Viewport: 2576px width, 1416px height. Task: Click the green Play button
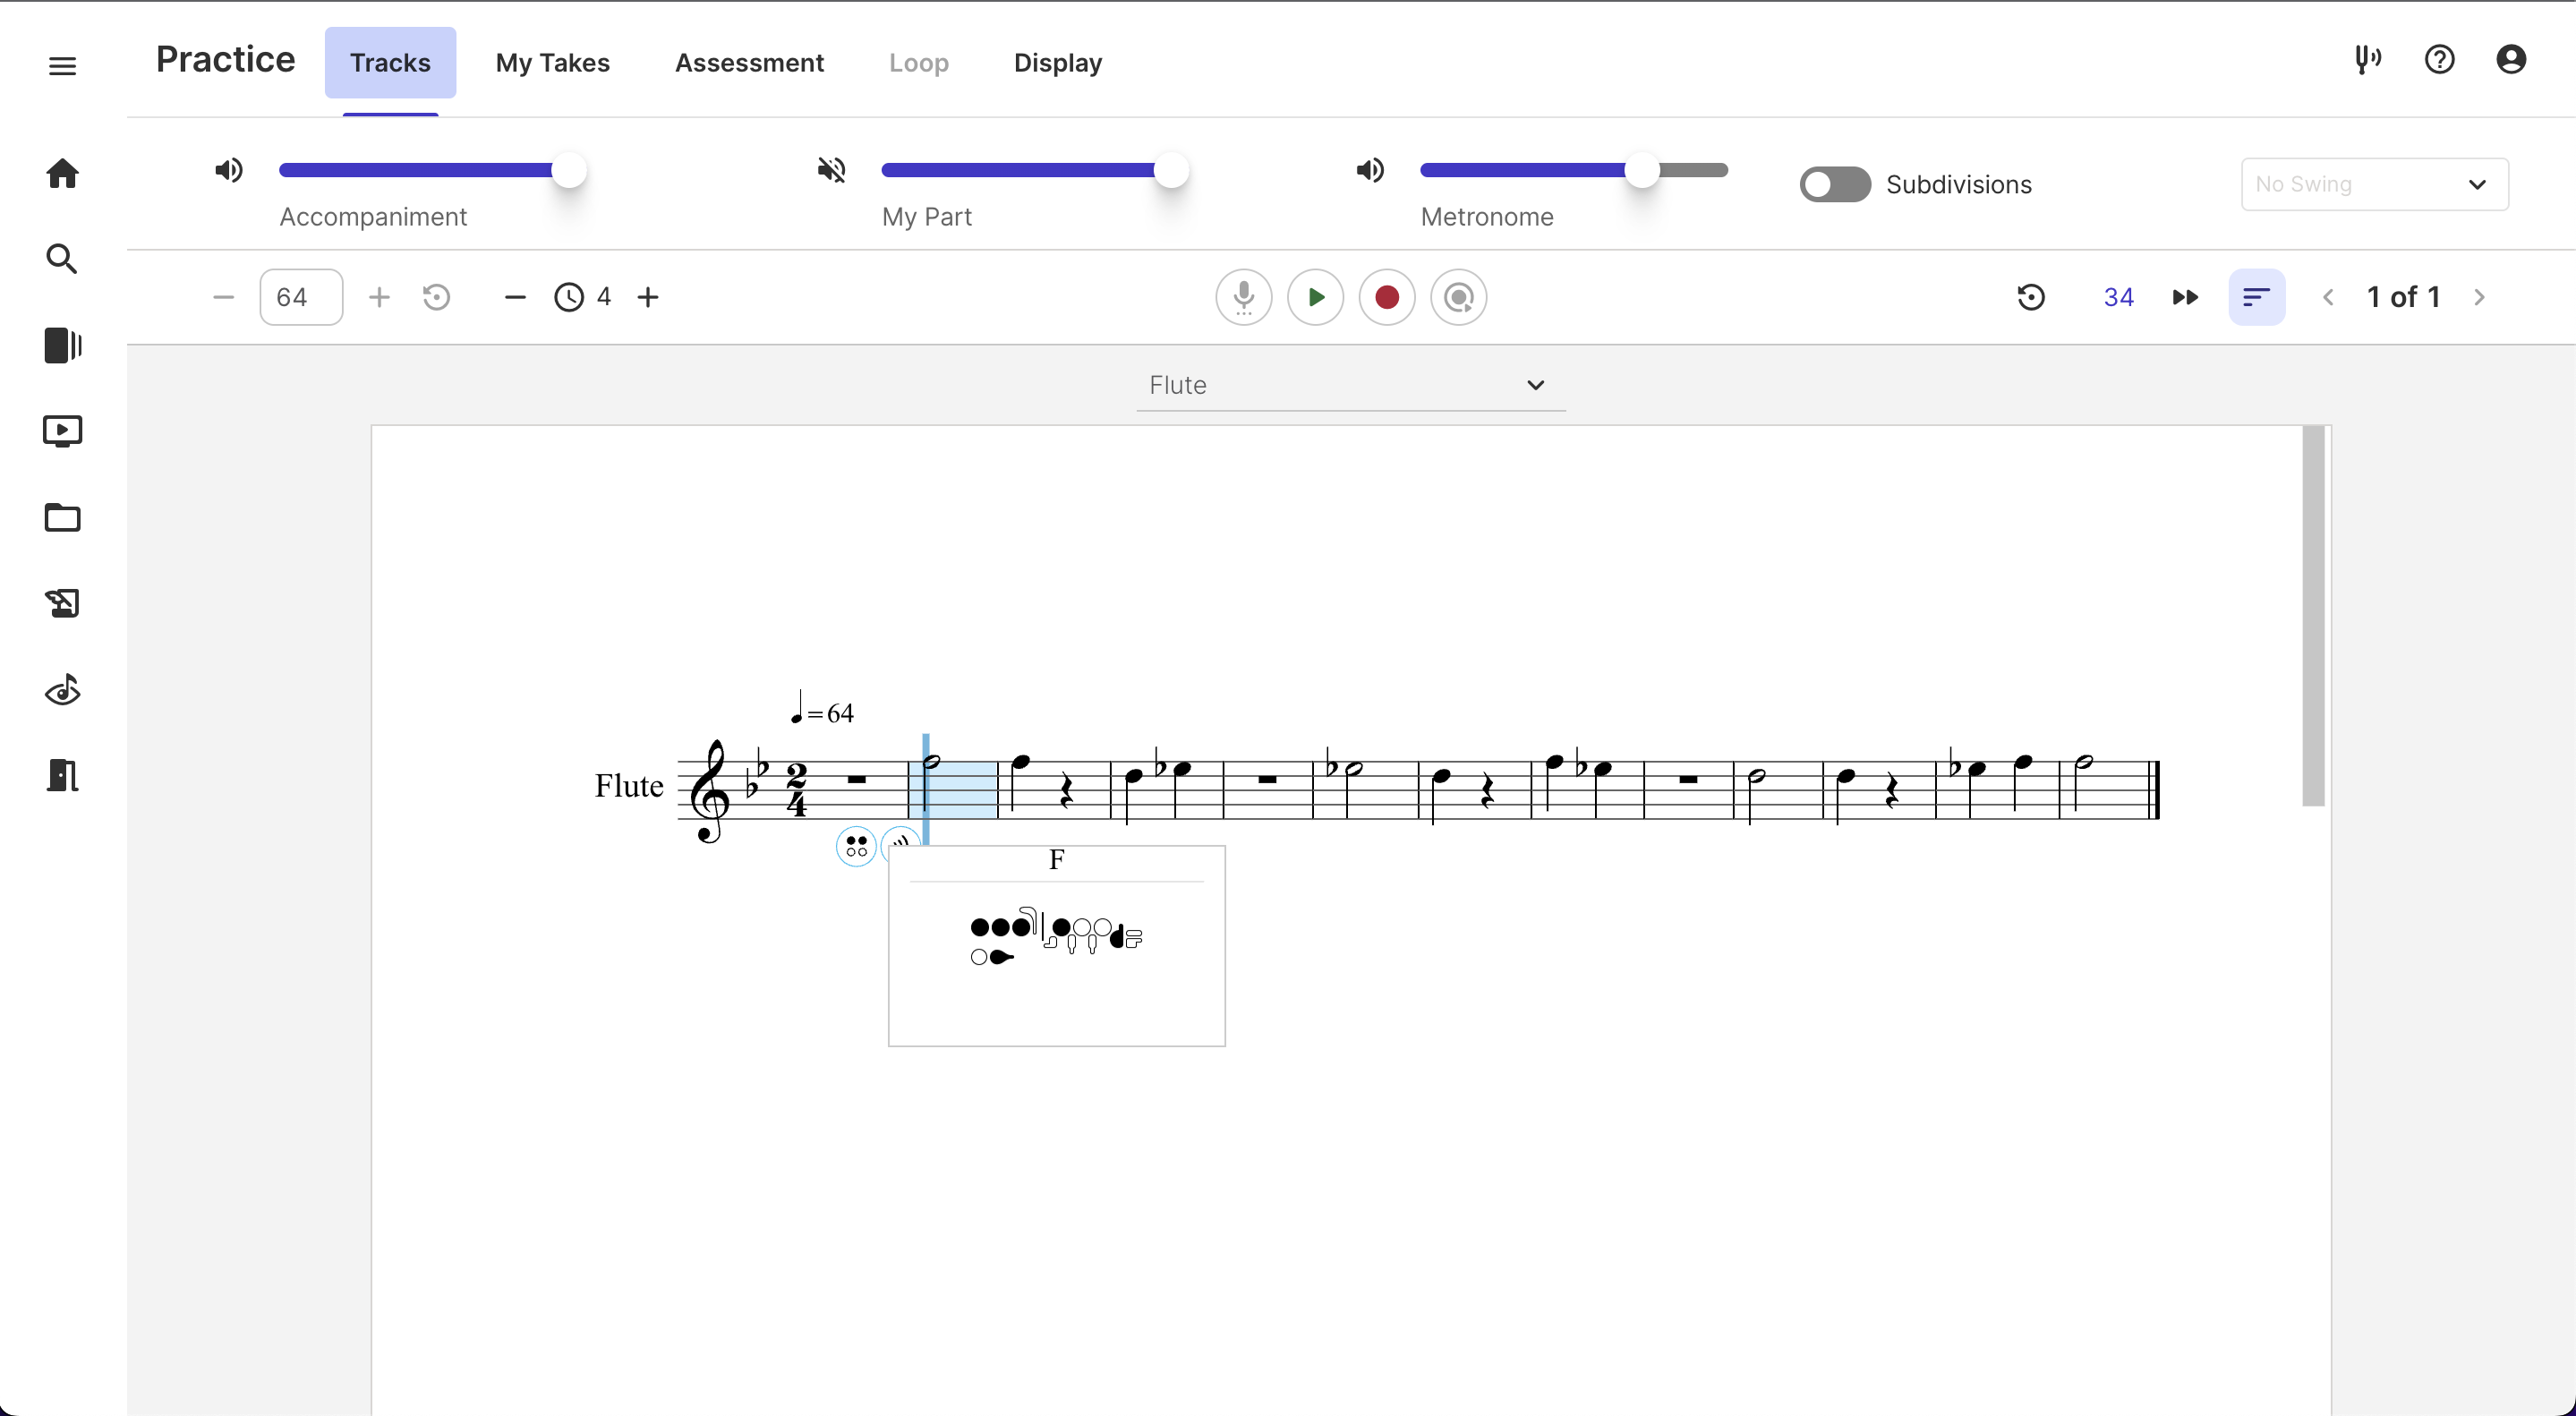1315,297
